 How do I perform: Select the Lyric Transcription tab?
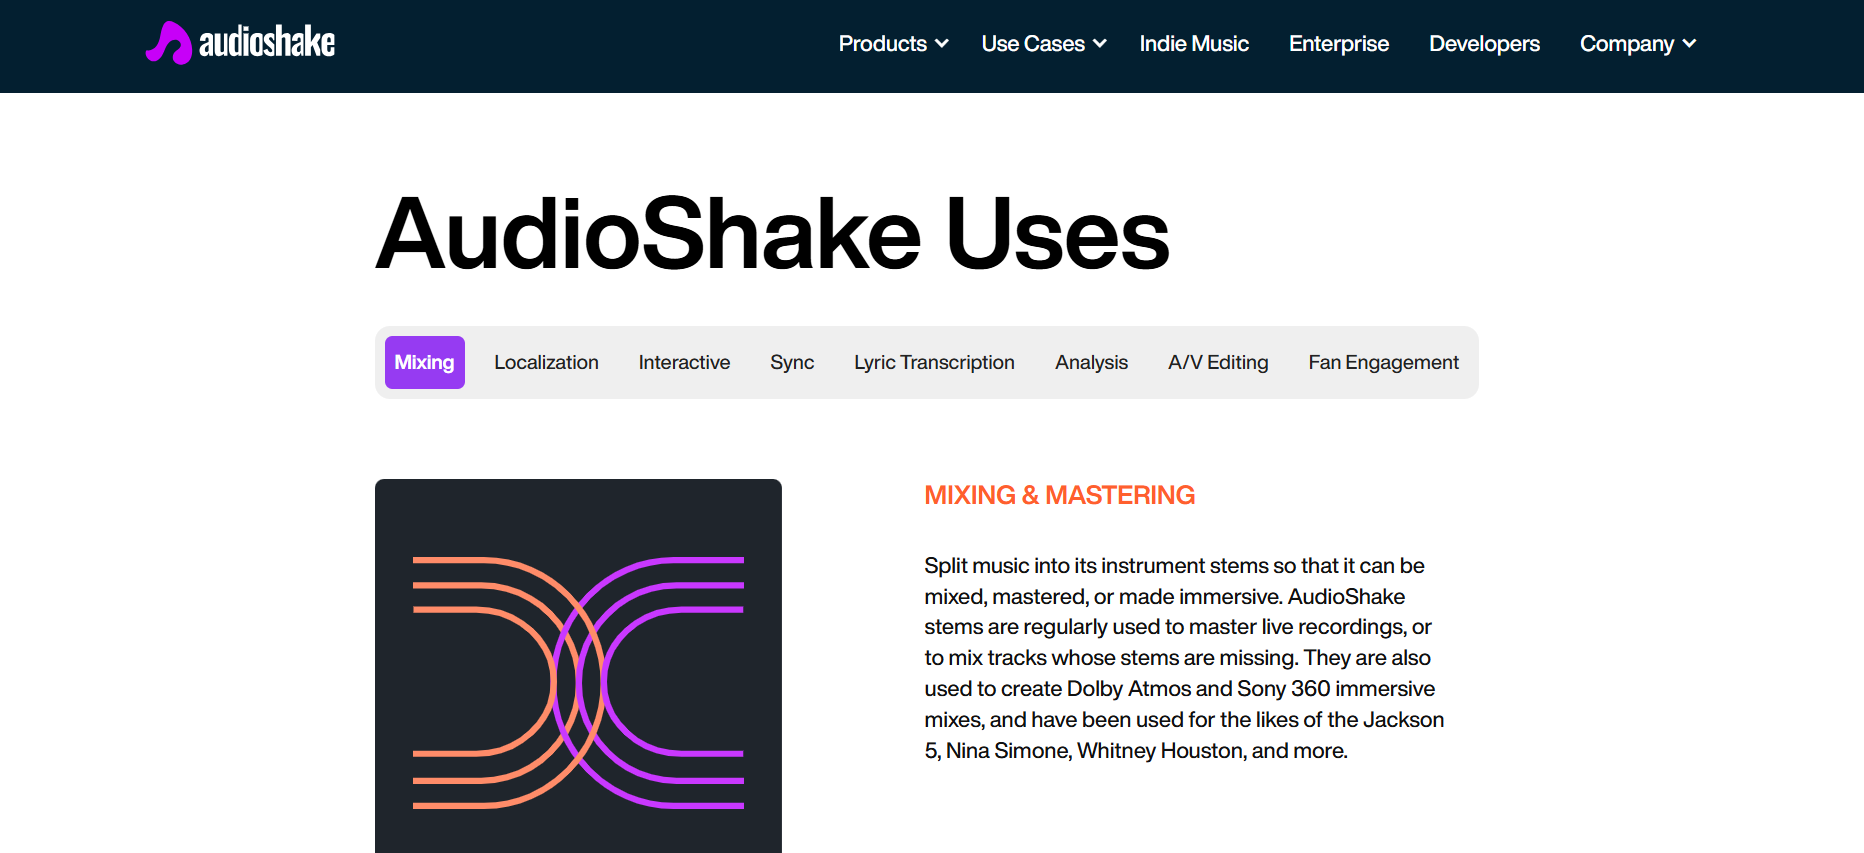click(934, 362)
